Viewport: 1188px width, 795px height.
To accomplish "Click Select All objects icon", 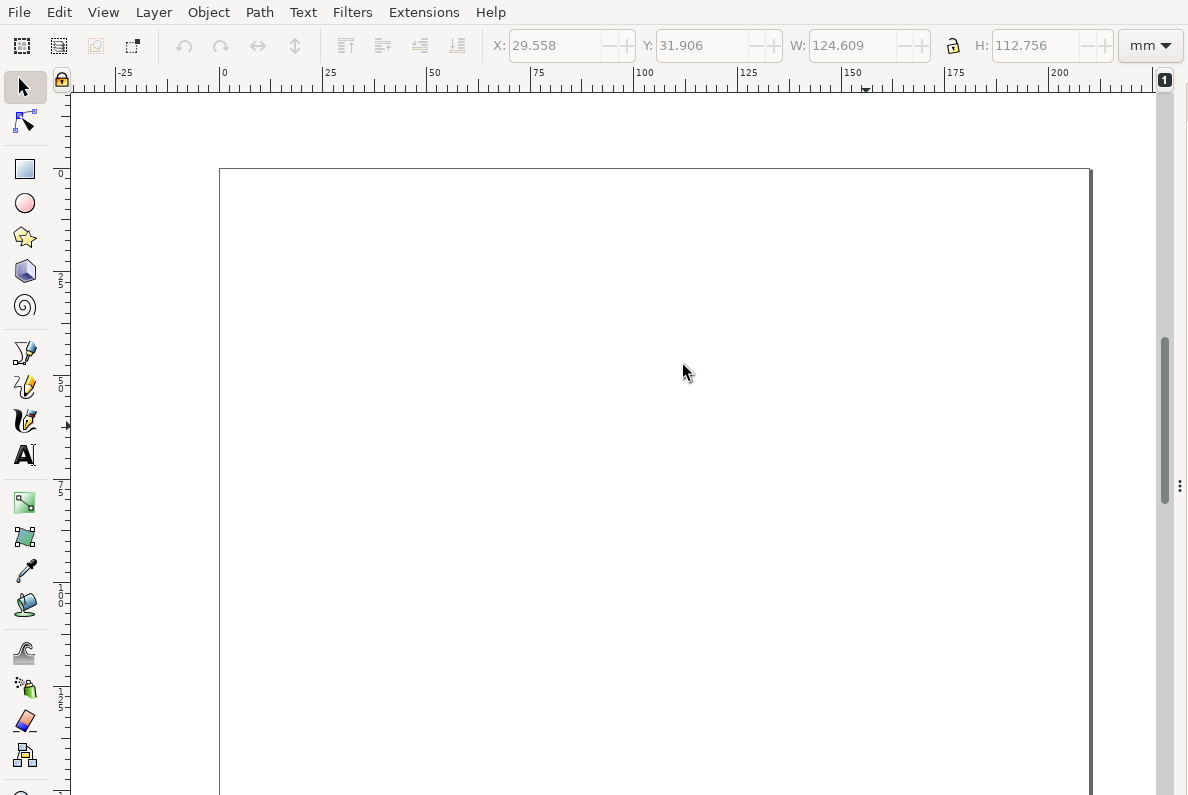I will [22, 45].
